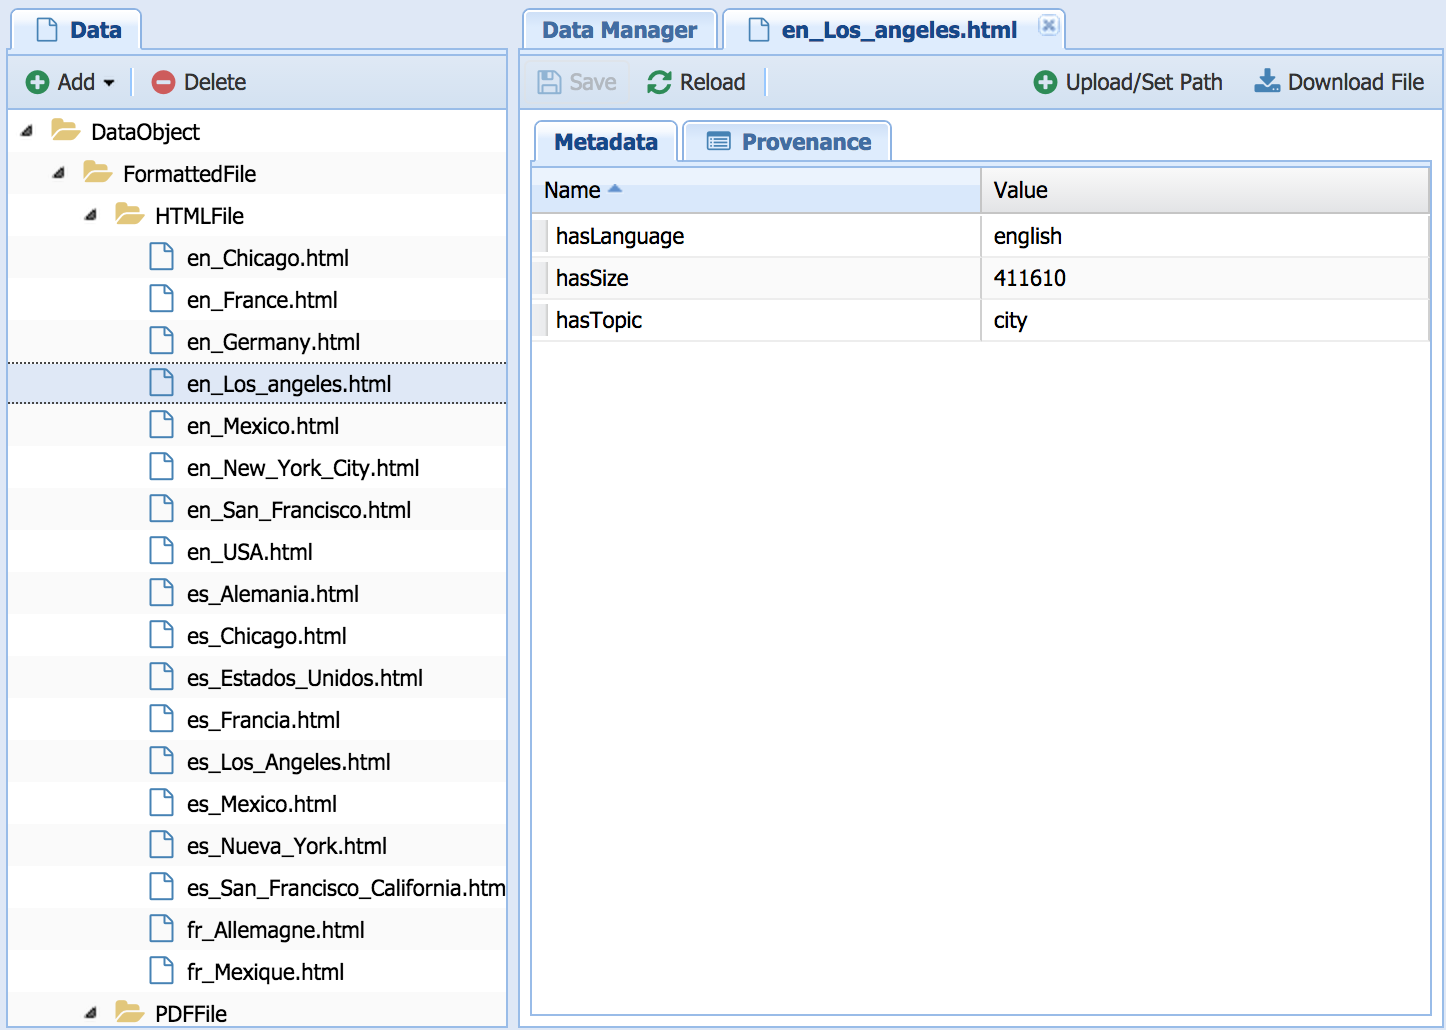Click the red Delete minus icon
Viewport: 1446px width, 1030px height.
point(163,82)
